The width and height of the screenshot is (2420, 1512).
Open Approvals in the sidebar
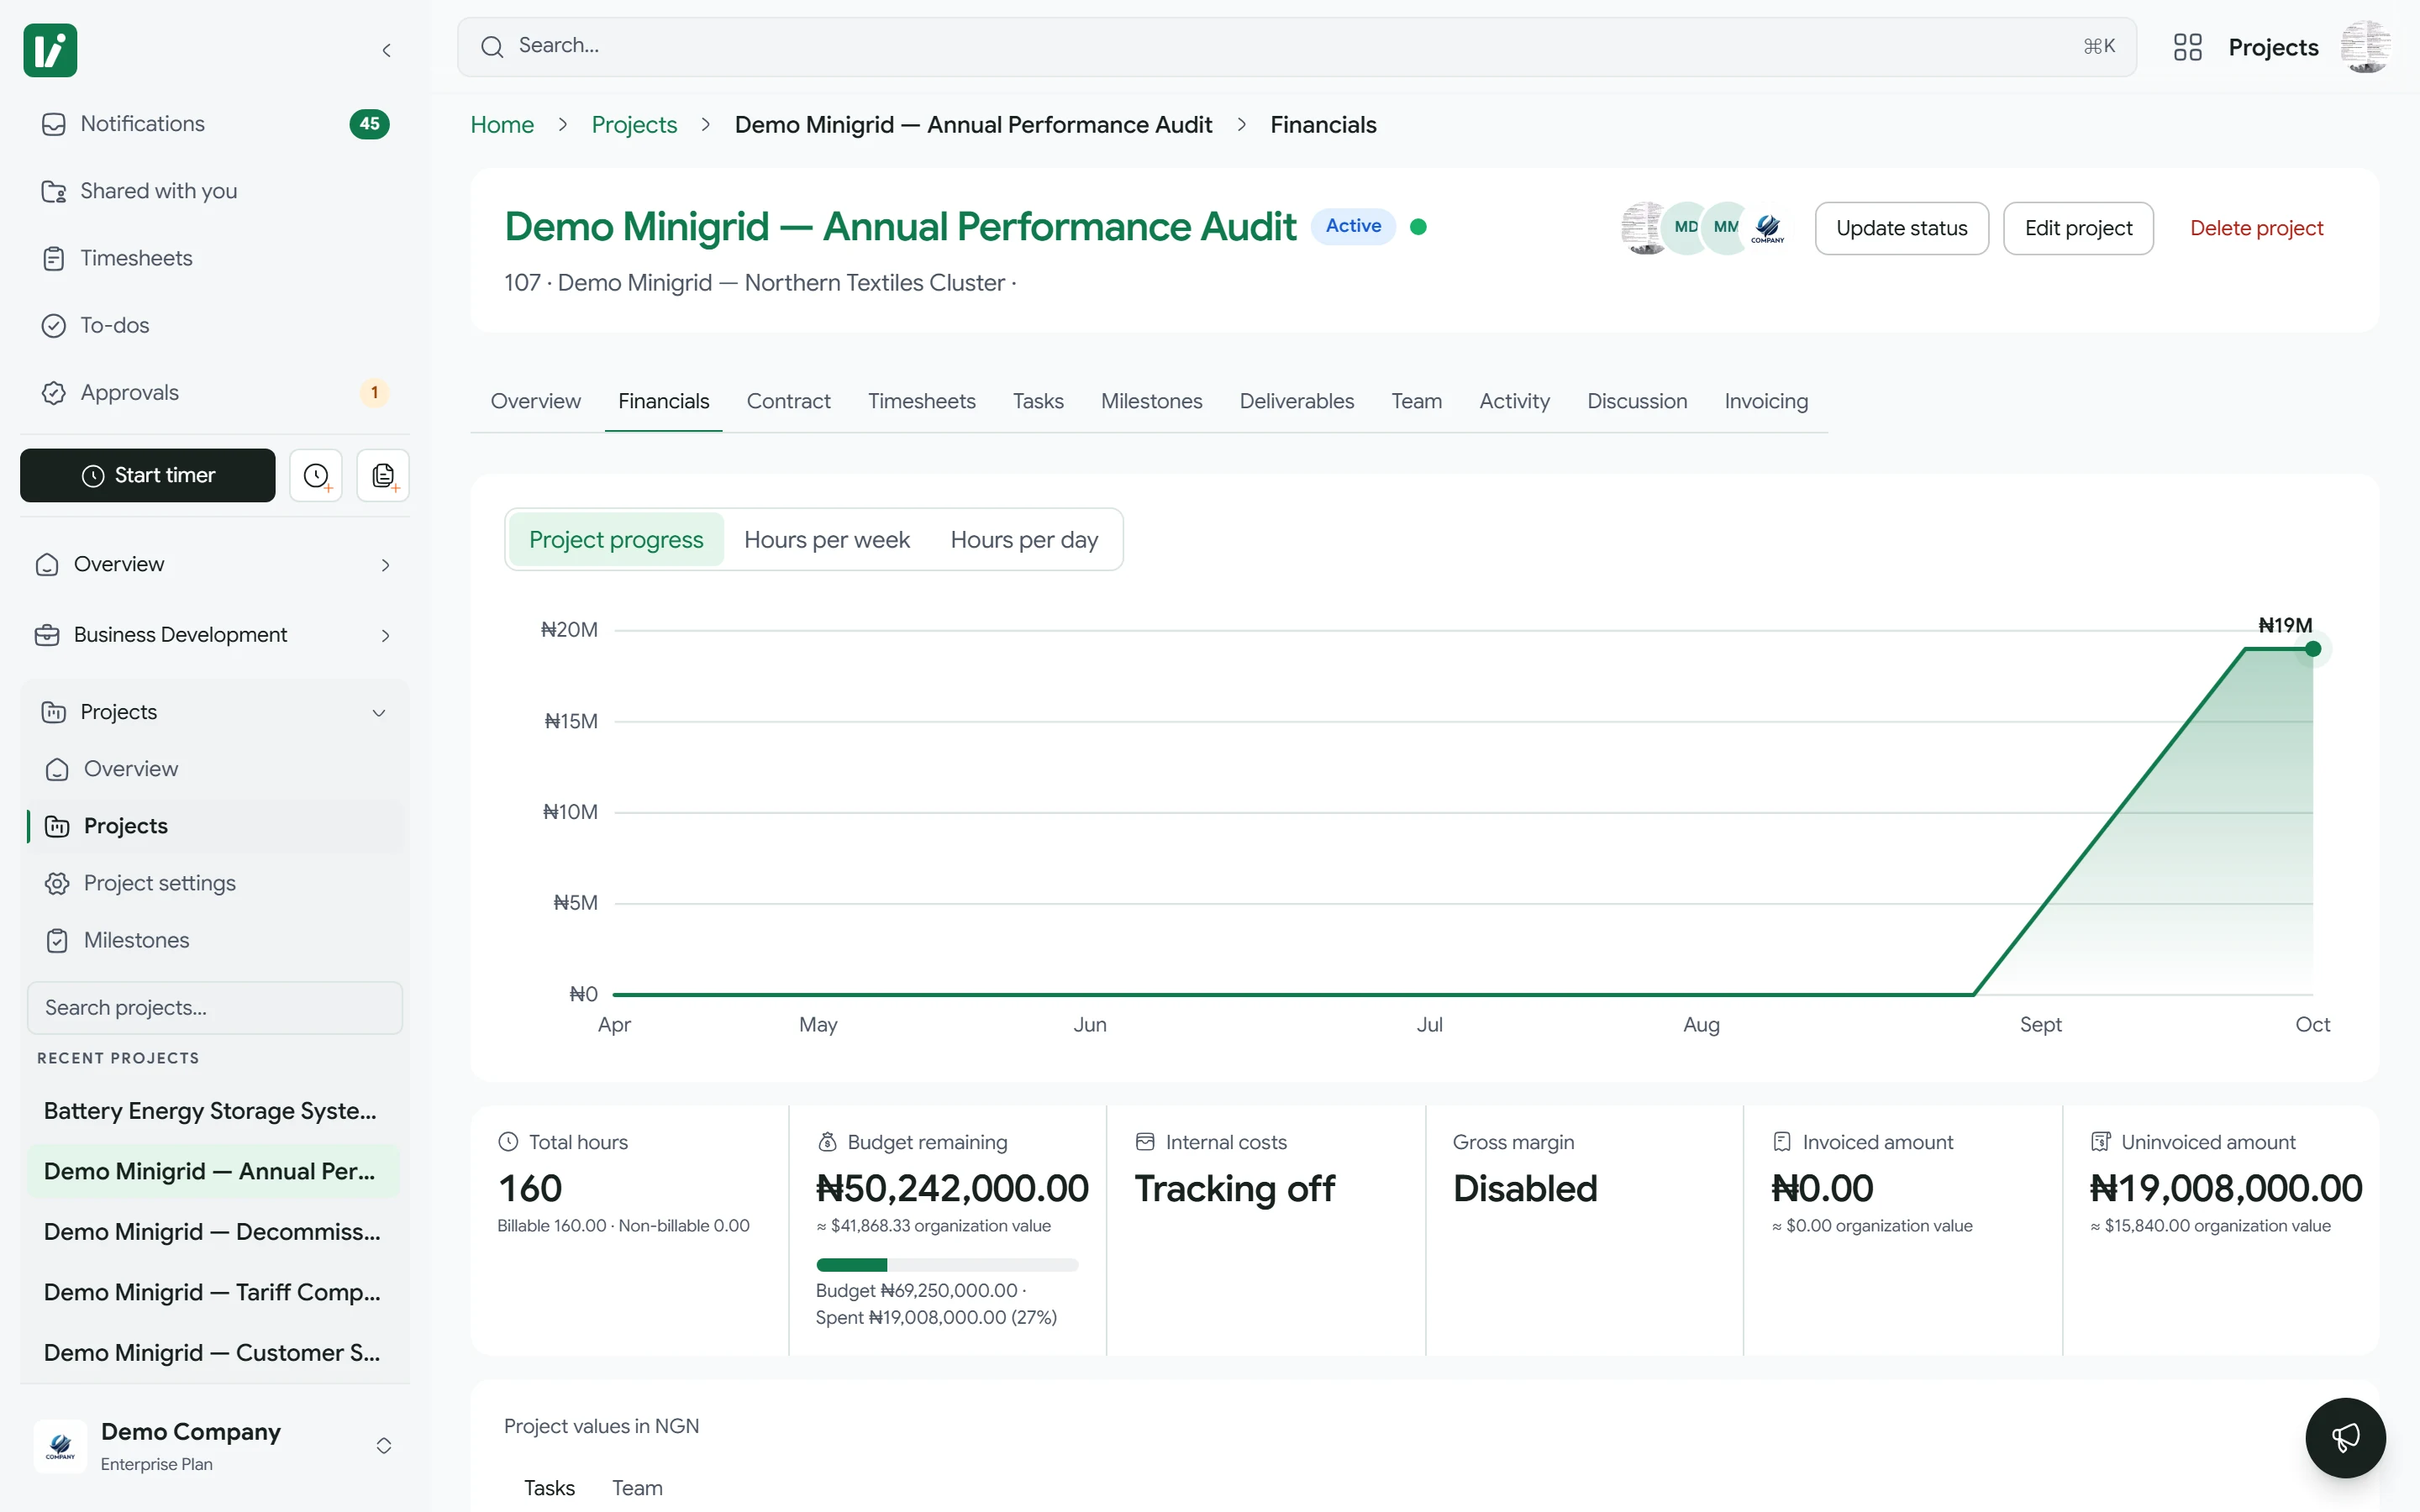[x=214, y=392]
